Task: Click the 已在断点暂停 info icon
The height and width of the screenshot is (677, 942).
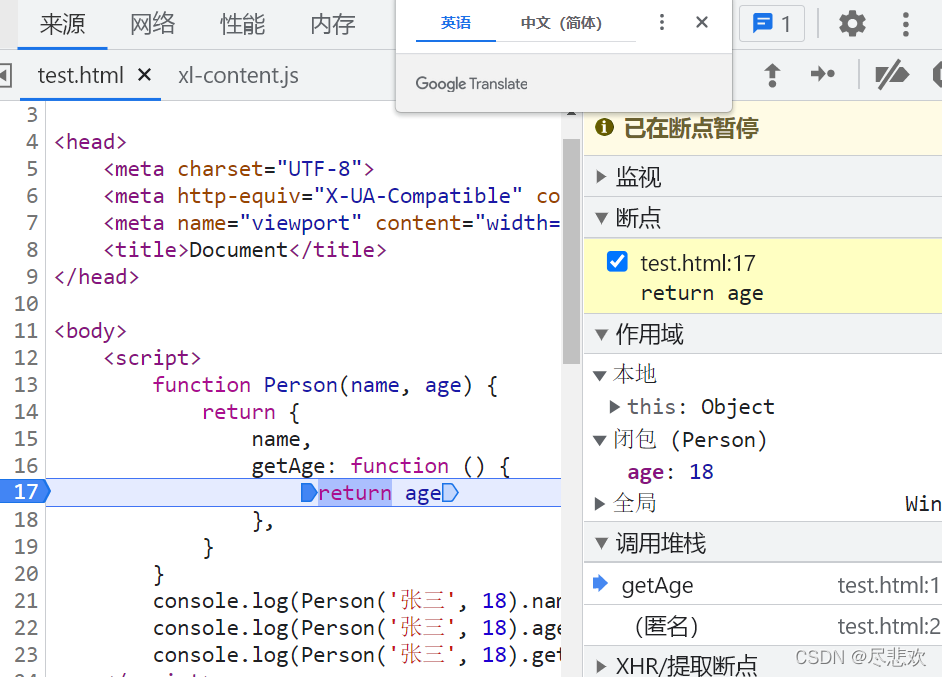Action: 604,127
